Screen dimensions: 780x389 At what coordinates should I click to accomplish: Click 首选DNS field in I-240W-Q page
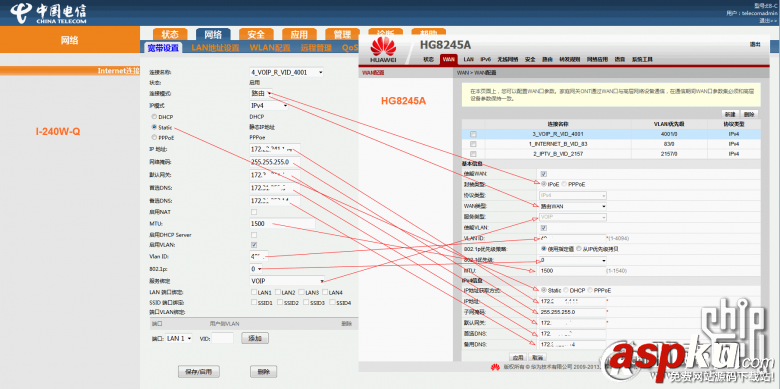[x=275, y=188]
